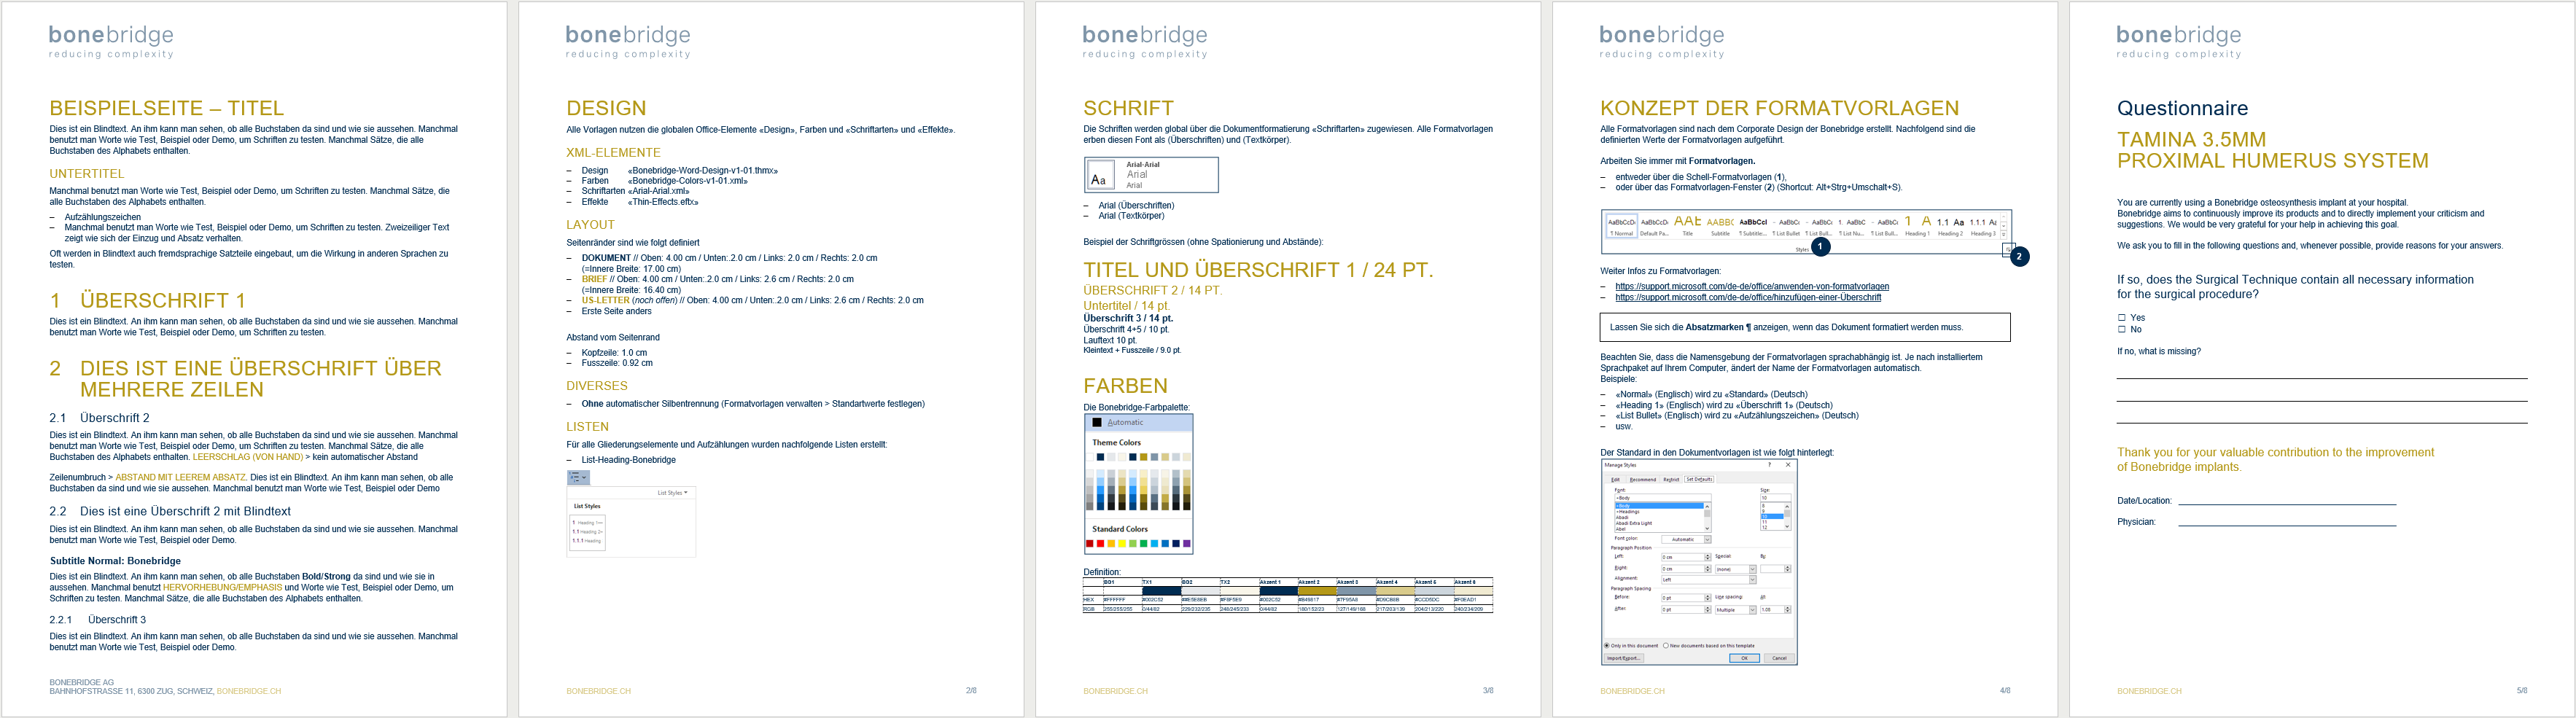
Task: Select 'Only in this document' radio button
Action: pyautogui.click(x=1607, y=645)
